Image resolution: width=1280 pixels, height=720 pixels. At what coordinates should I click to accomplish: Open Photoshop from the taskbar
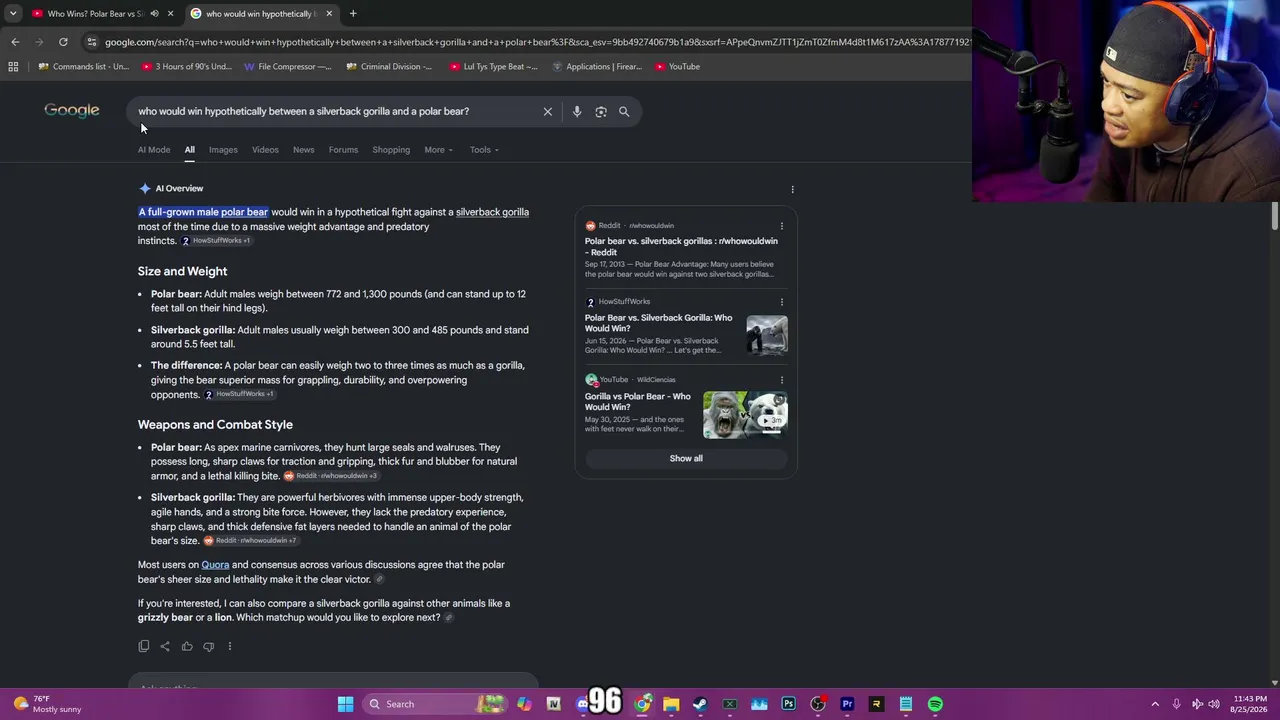789,704
